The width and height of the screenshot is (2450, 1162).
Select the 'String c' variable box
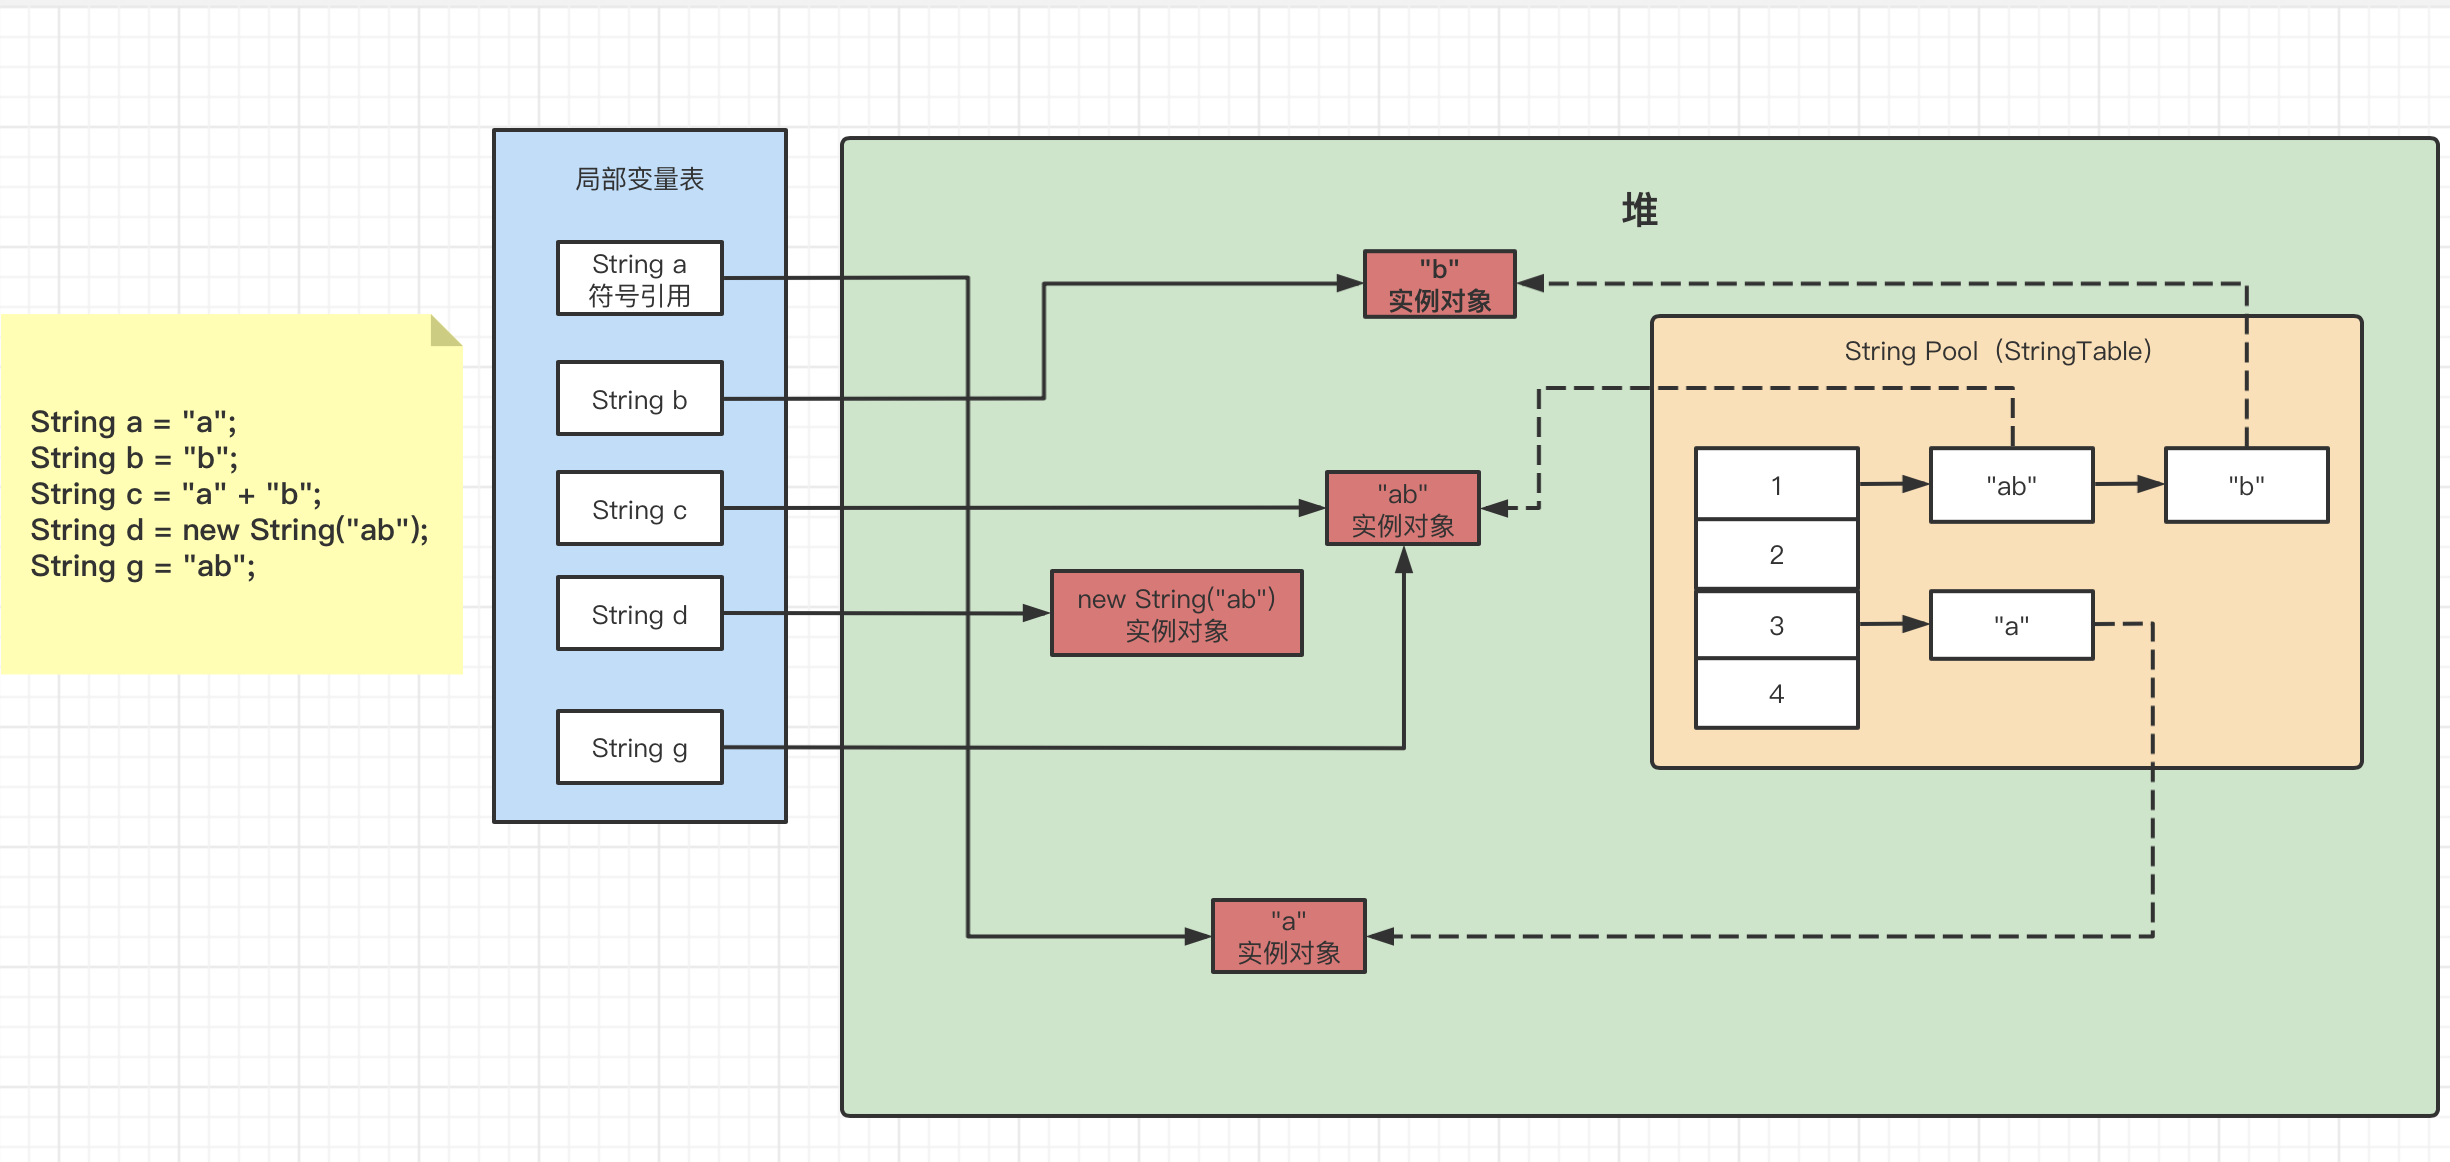pyautogui.click(x=640, y=509)
